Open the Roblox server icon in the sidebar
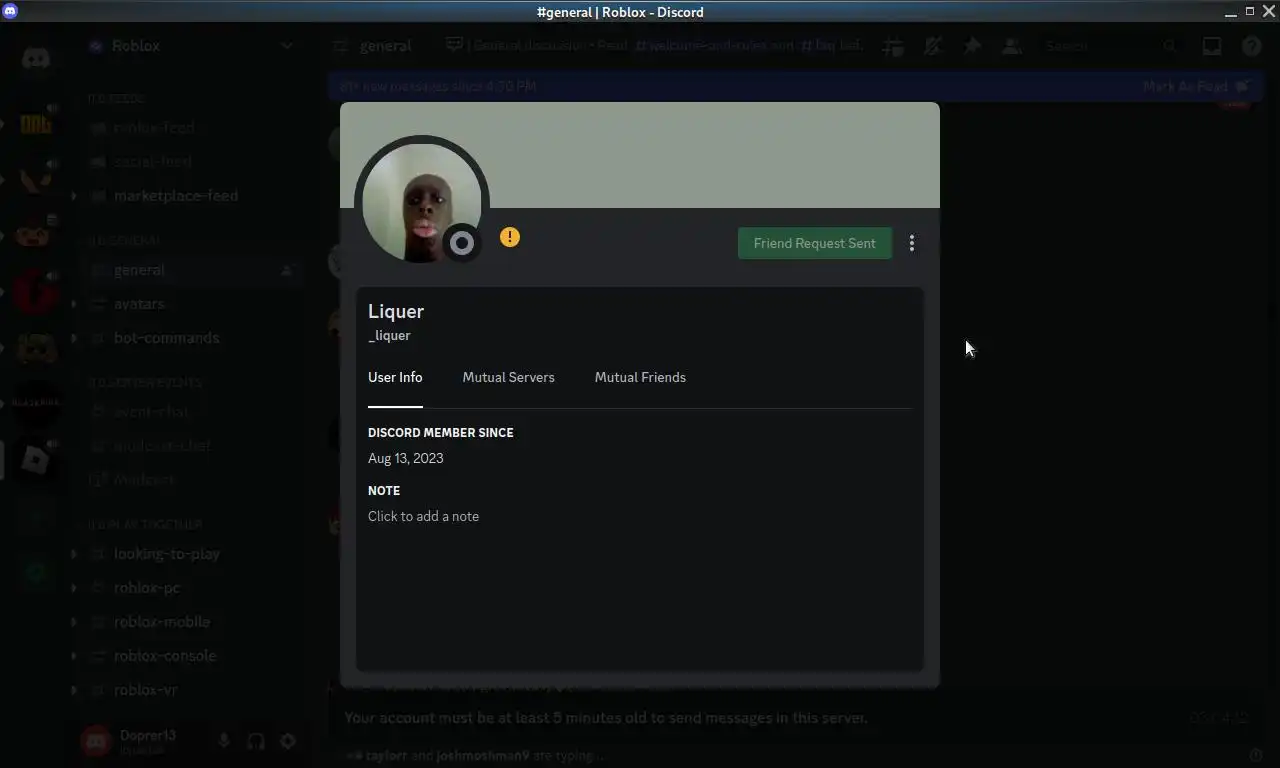Screen dimensions: 1280x768 (36, 460)
